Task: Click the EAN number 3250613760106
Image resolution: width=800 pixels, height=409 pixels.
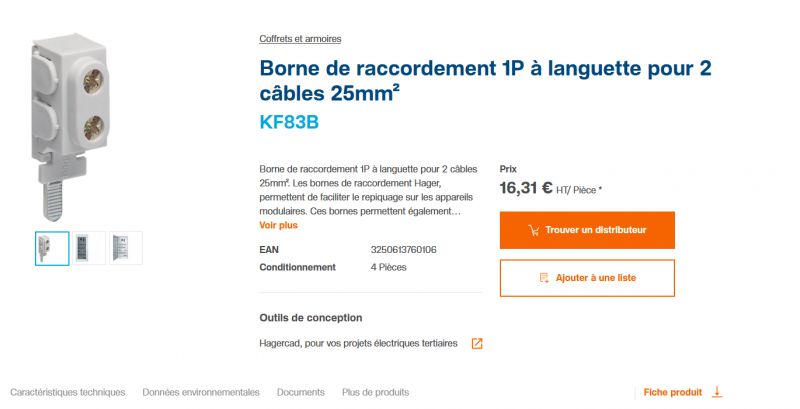Action: (x=403, y=250)
